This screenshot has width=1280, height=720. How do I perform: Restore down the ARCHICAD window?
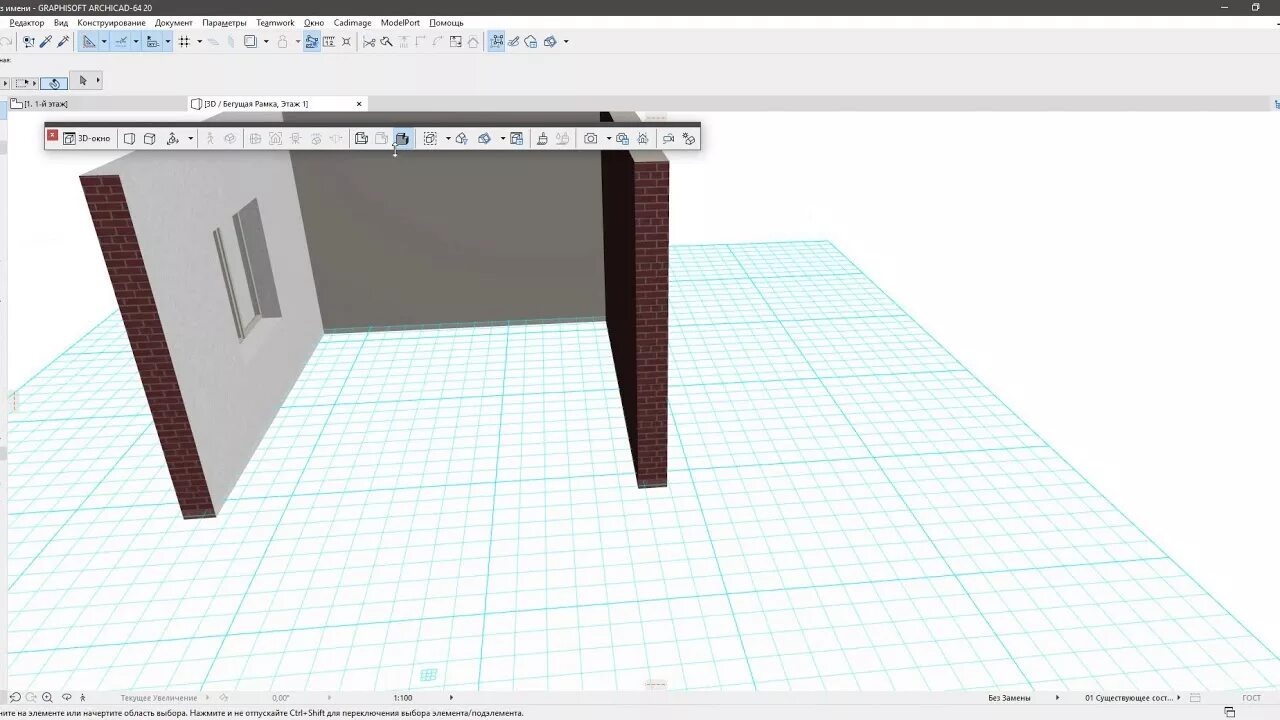pyautogui.click(x=1256, y=7)
